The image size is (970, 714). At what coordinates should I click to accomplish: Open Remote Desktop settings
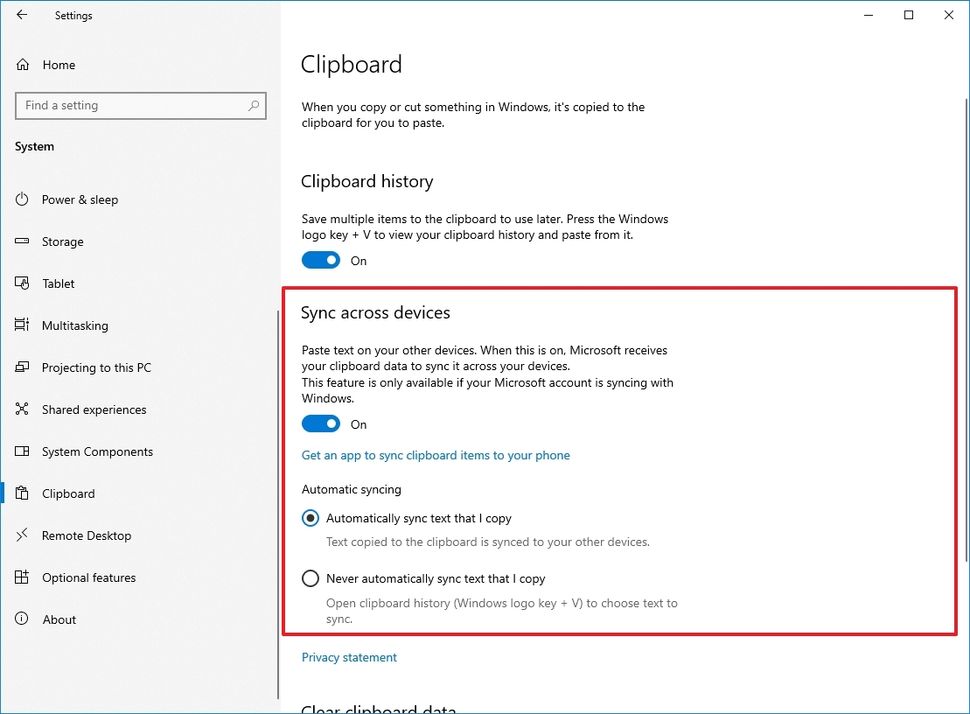pos(86,535)
